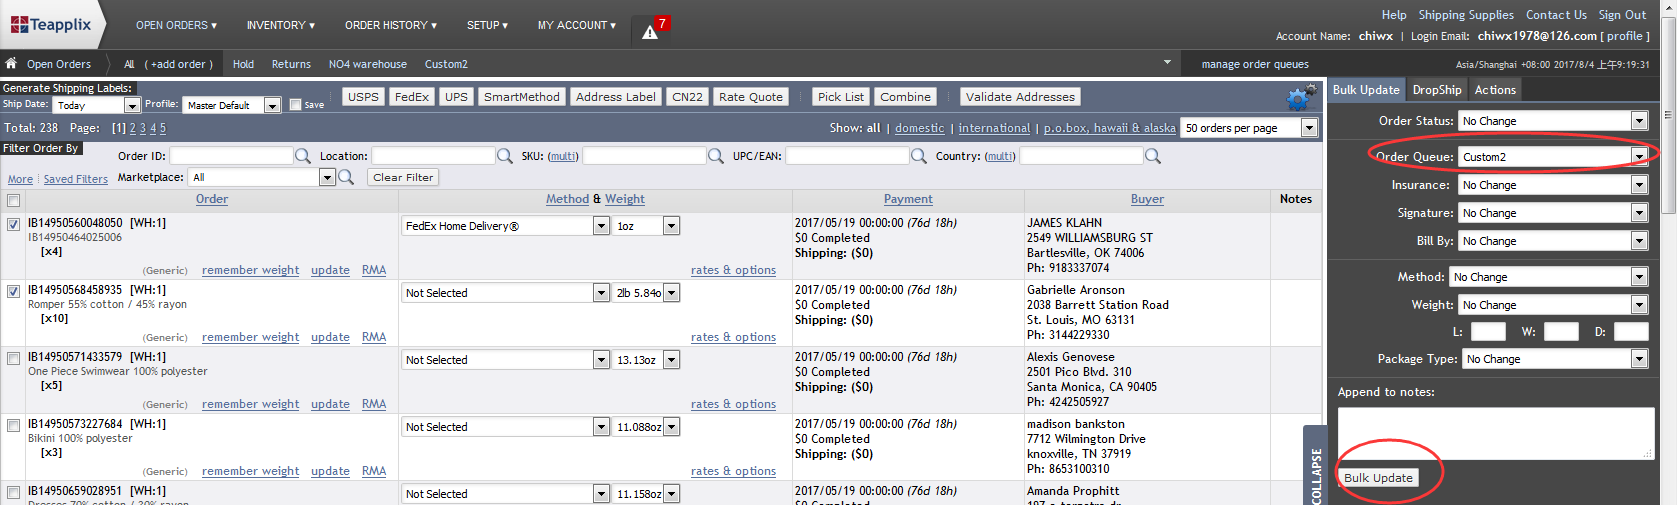Screen dimensions: 1677x505
Task: Click the home icon beside Open Orders
Action: point(11,63)
